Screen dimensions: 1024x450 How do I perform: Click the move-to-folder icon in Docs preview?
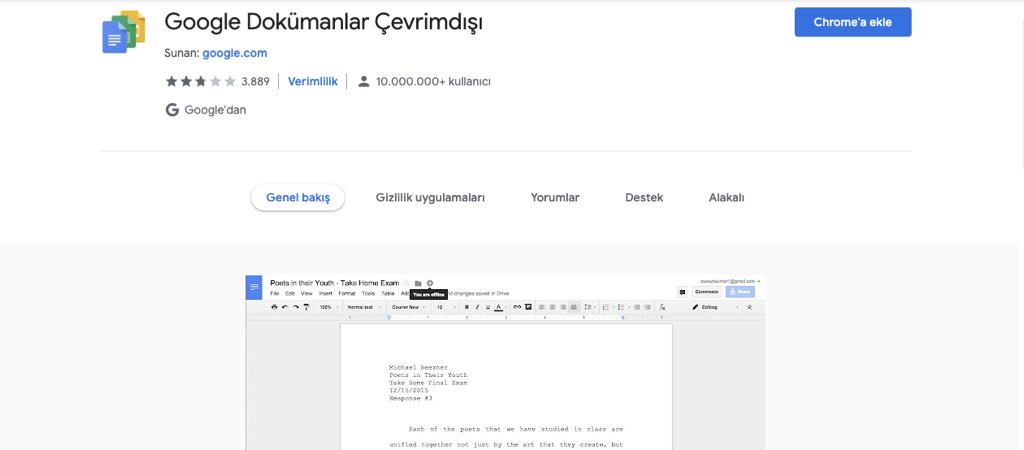tap(418, 283)
